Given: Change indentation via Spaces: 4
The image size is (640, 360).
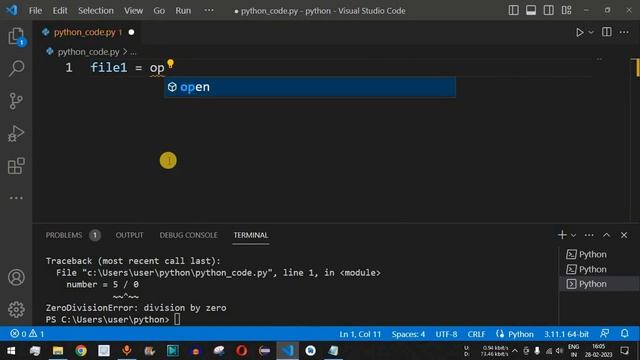Looking at the screenshot, I should click(x=408, y=334).
